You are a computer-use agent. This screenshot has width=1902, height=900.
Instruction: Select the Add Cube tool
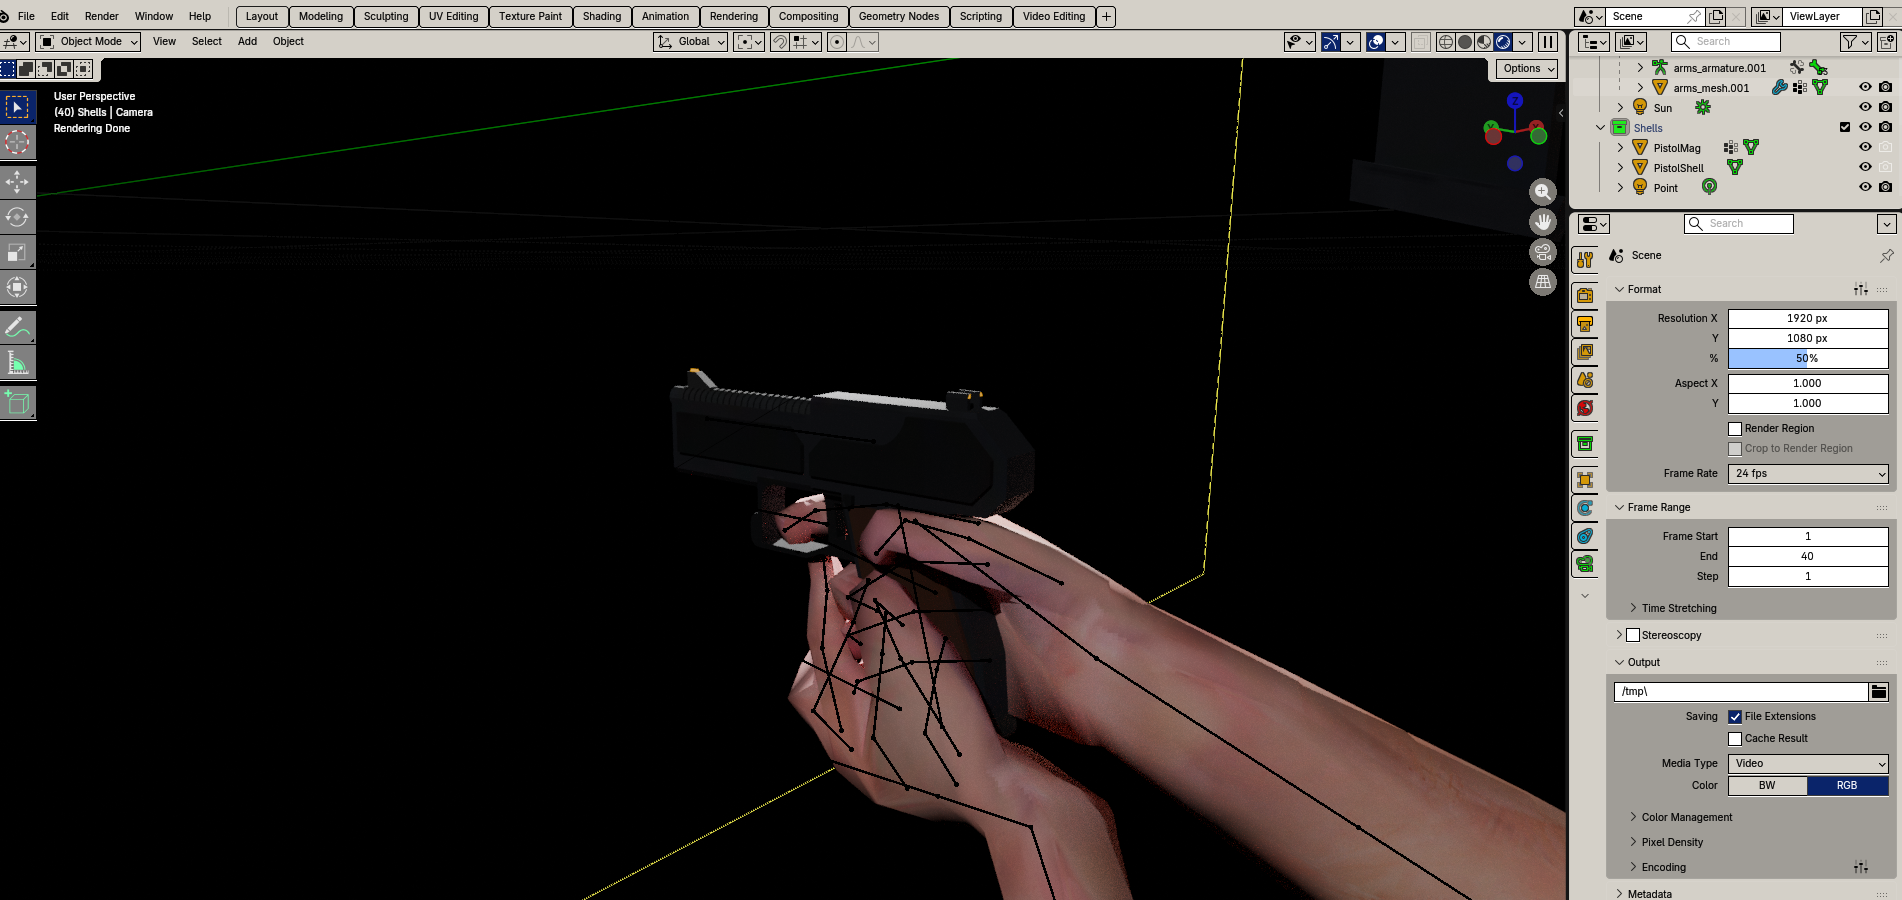pos(17,403)
